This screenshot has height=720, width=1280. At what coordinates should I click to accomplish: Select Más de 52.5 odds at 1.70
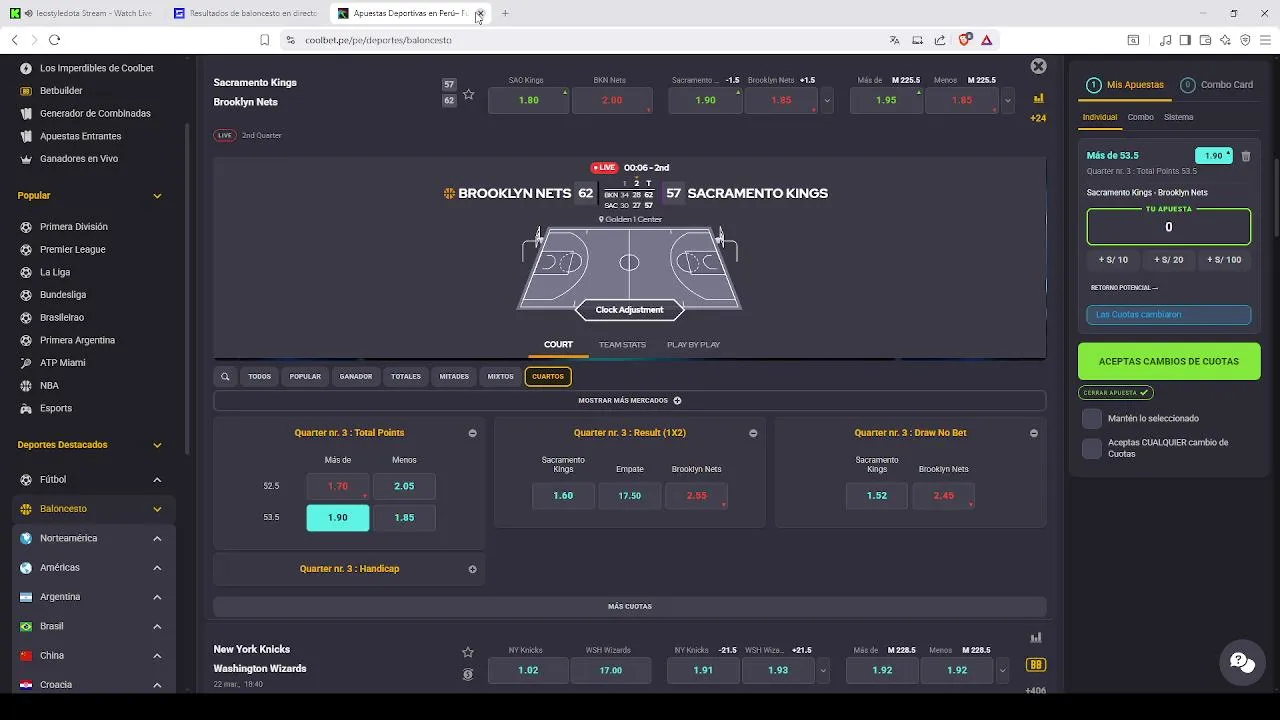[338, 486]
